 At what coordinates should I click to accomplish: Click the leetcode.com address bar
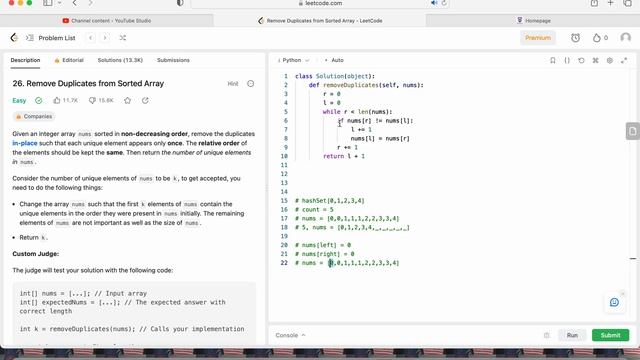[320, 3]
